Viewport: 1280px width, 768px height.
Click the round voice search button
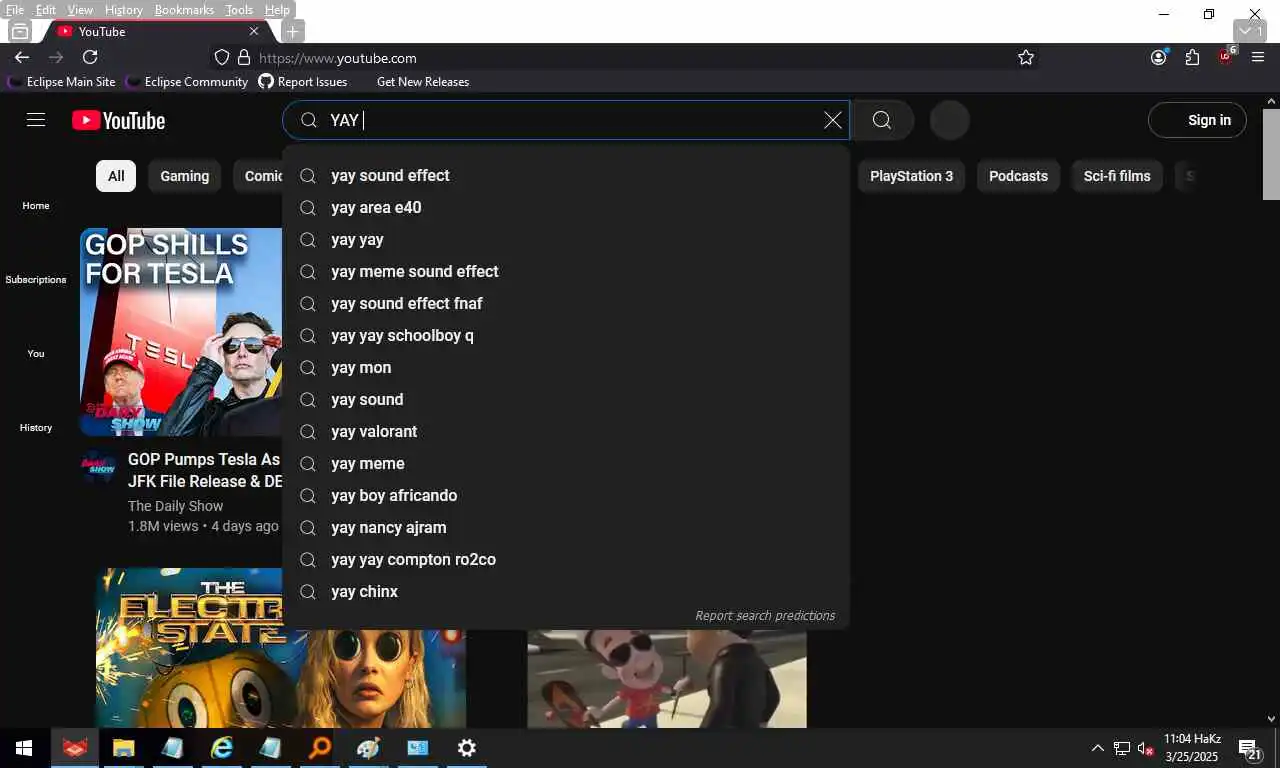949,120
